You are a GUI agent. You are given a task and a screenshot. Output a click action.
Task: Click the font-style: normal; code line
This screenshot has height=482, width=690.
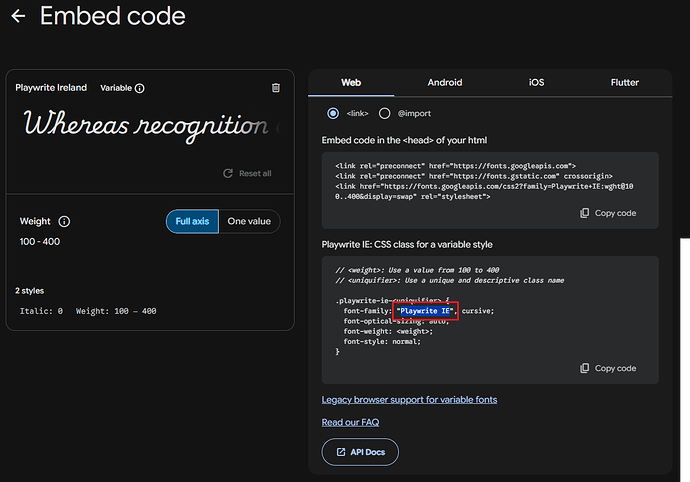tap(382, 342)
